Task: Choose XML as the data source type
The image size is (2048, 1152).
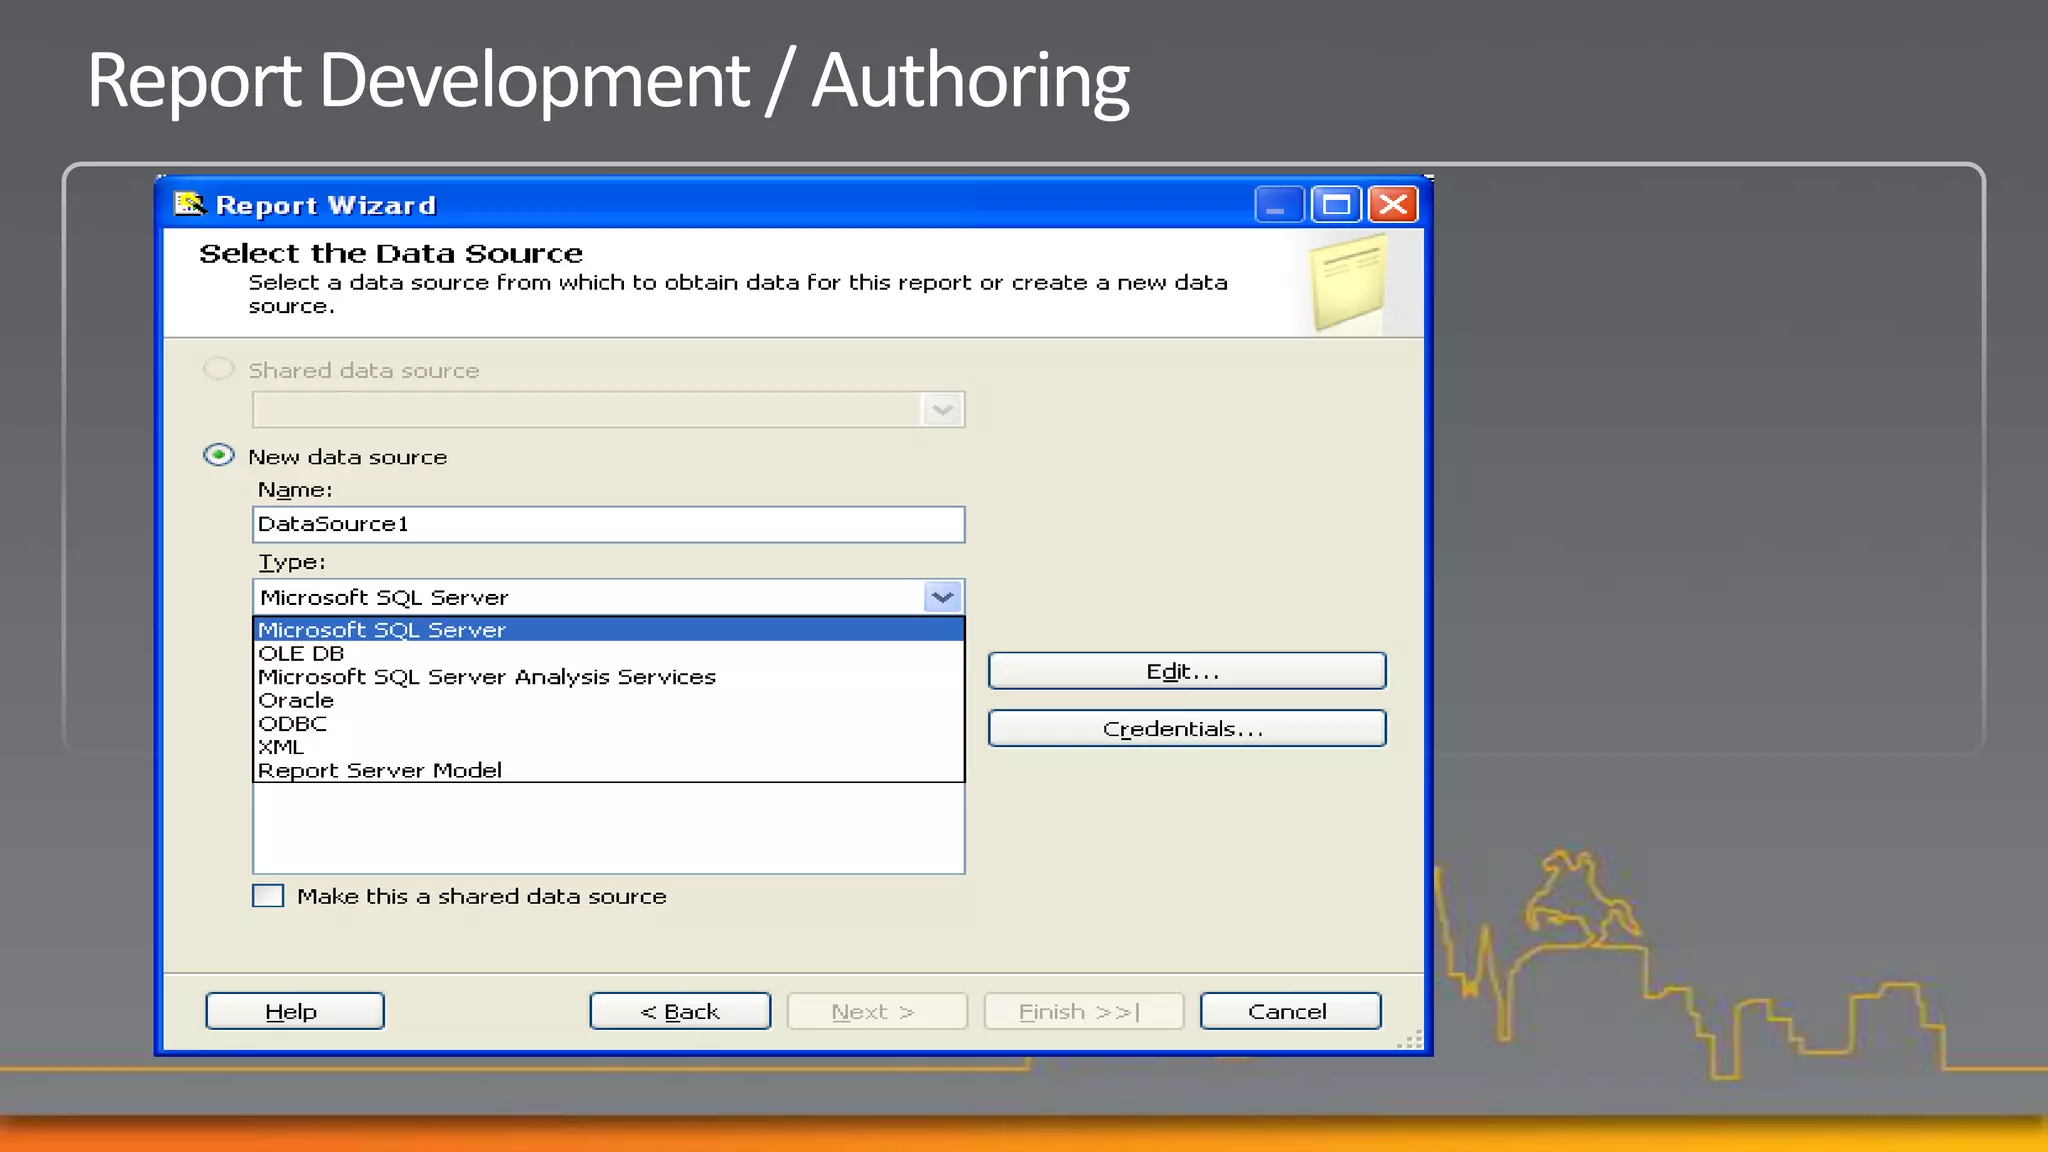Action: click(x=608, y=747)
